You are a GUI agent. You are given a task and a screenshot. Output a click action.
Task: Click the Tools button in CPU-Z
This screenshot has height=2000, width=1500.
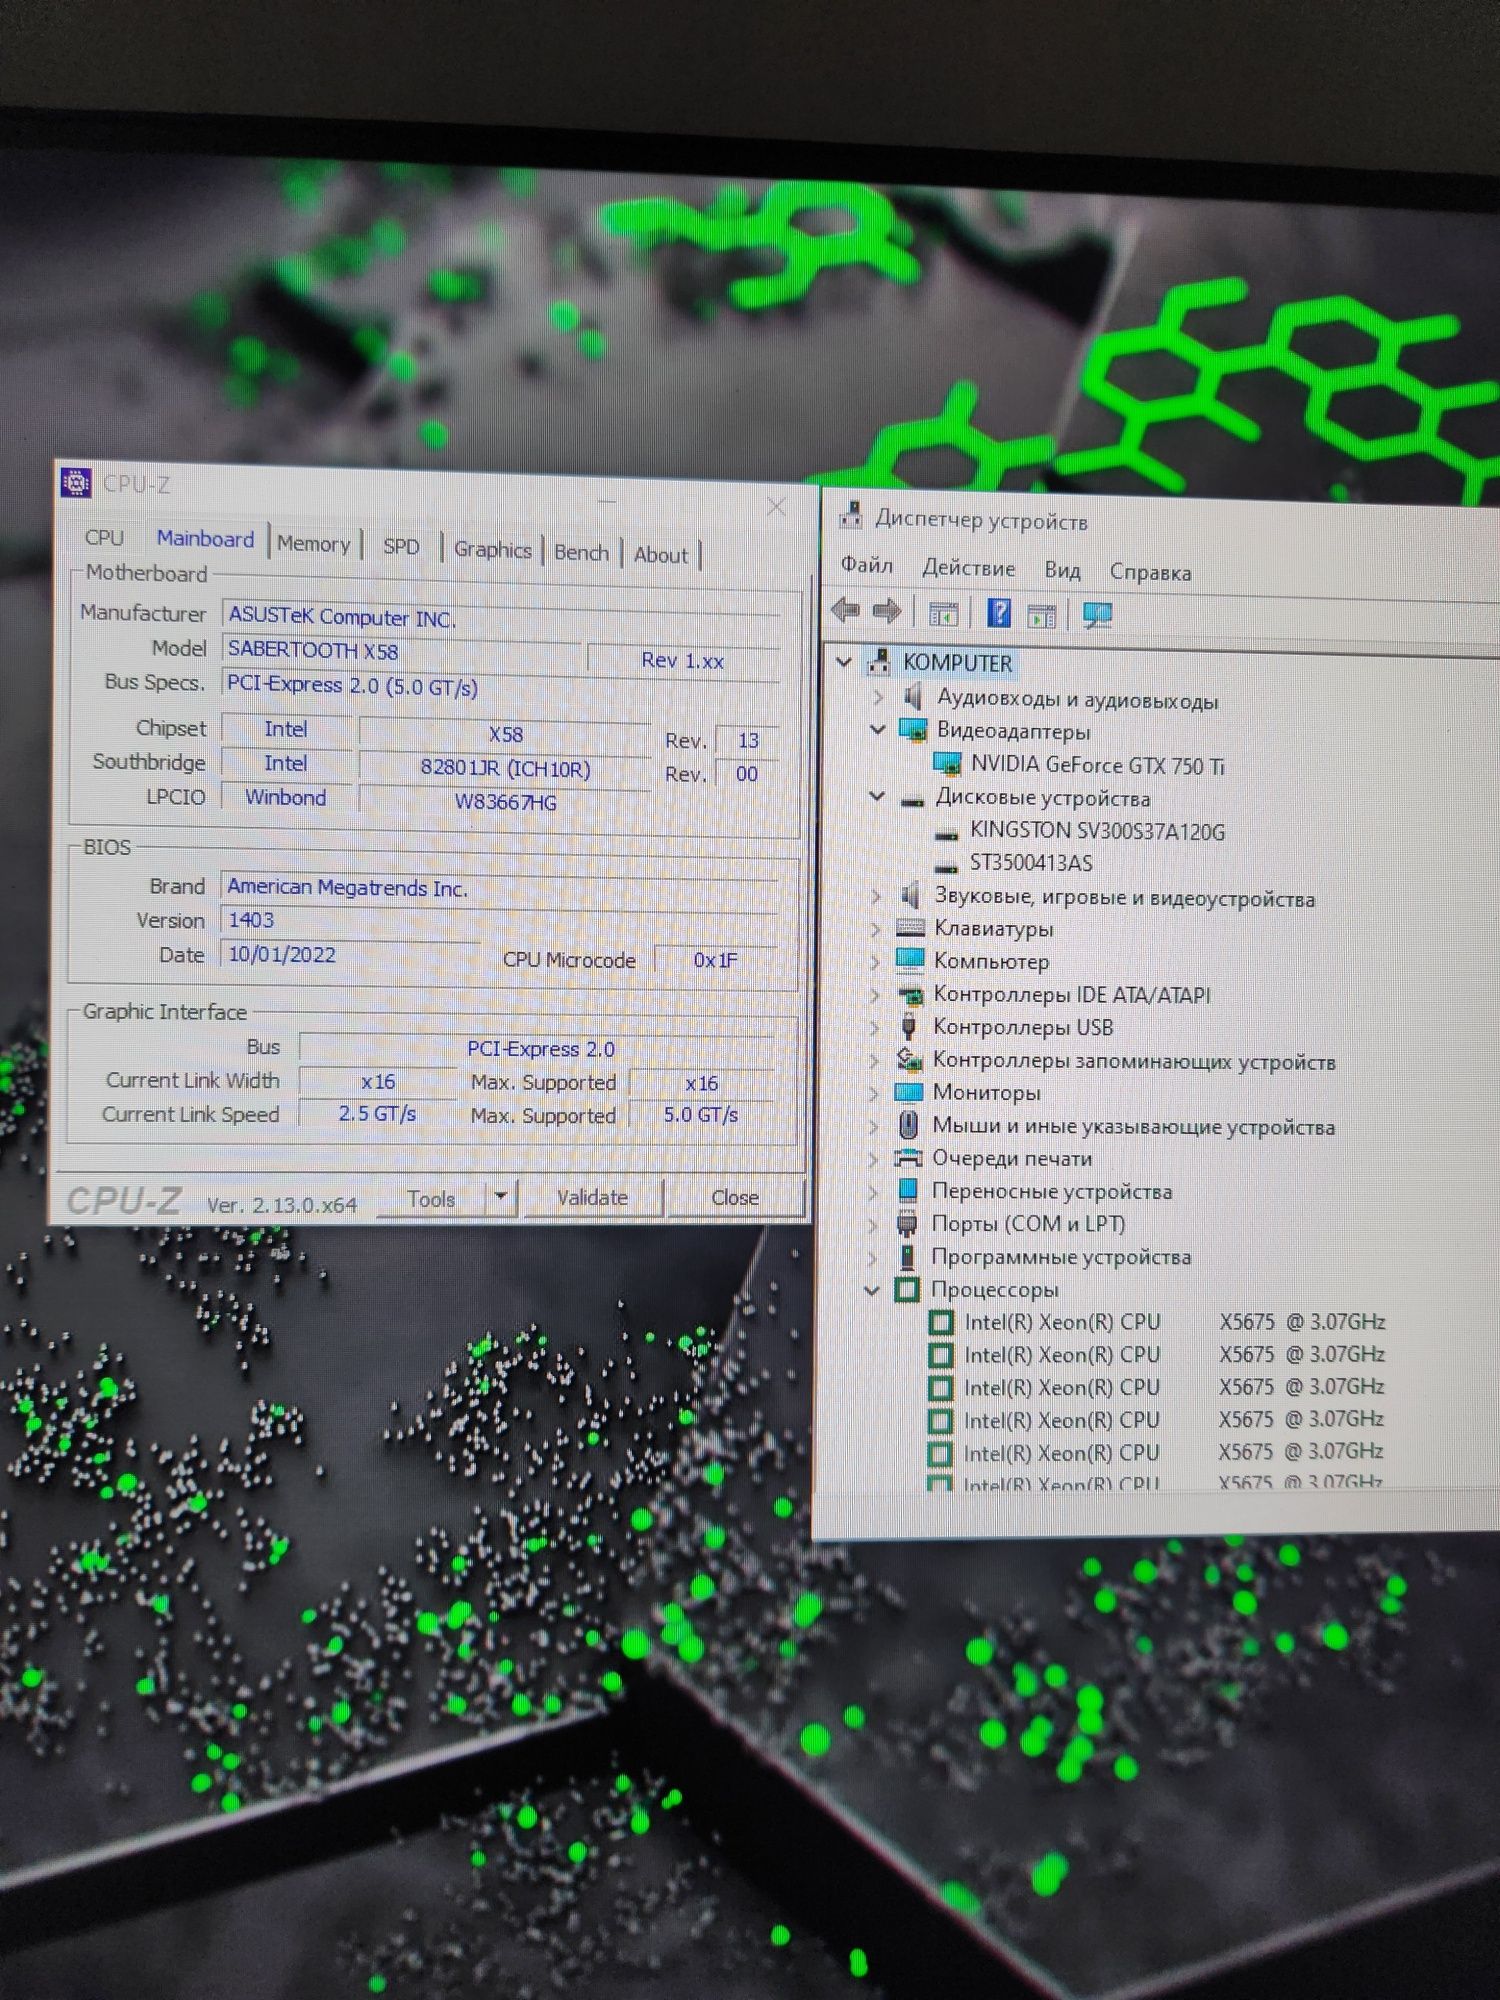(x=431, y=1198)
